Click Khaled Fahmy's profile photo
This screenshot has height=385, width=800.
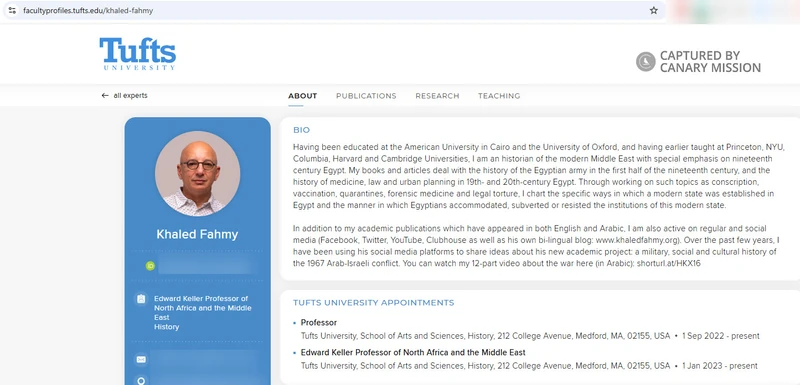[x=197, y=174]
